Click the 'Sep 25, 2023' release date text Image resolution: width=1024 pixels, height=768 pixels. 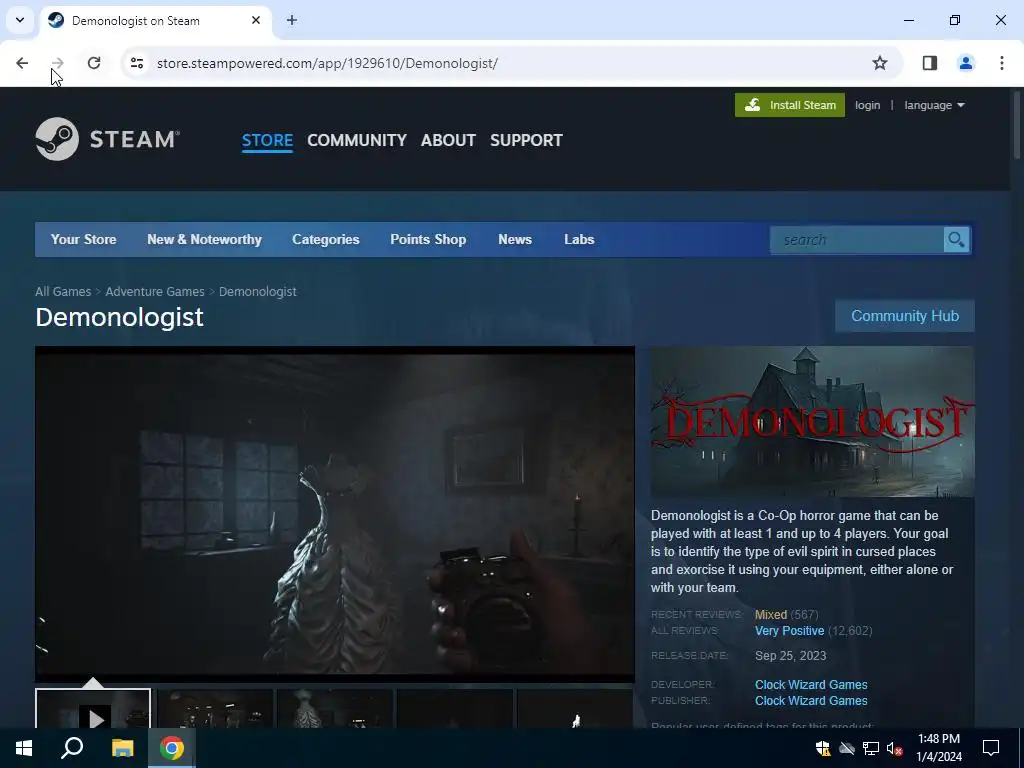[790, 656]
